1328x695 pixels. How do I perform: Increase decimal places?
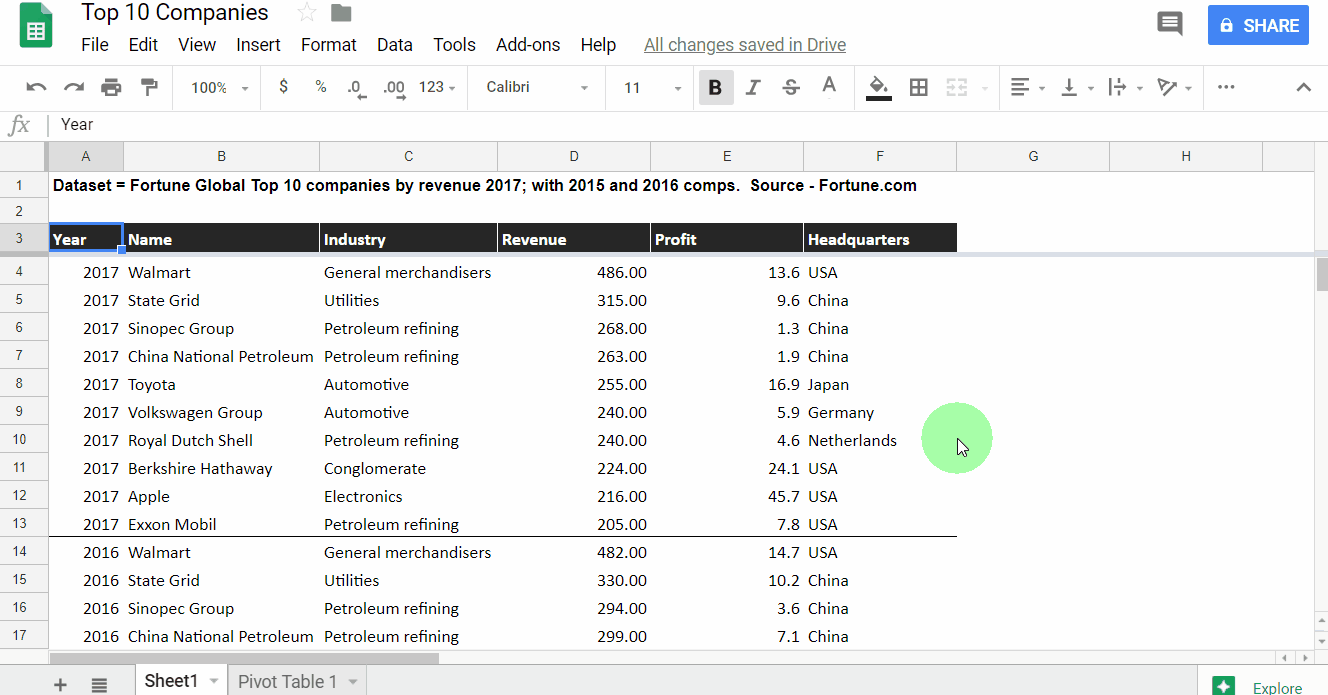pyautogui.click(x=394, y=88)
